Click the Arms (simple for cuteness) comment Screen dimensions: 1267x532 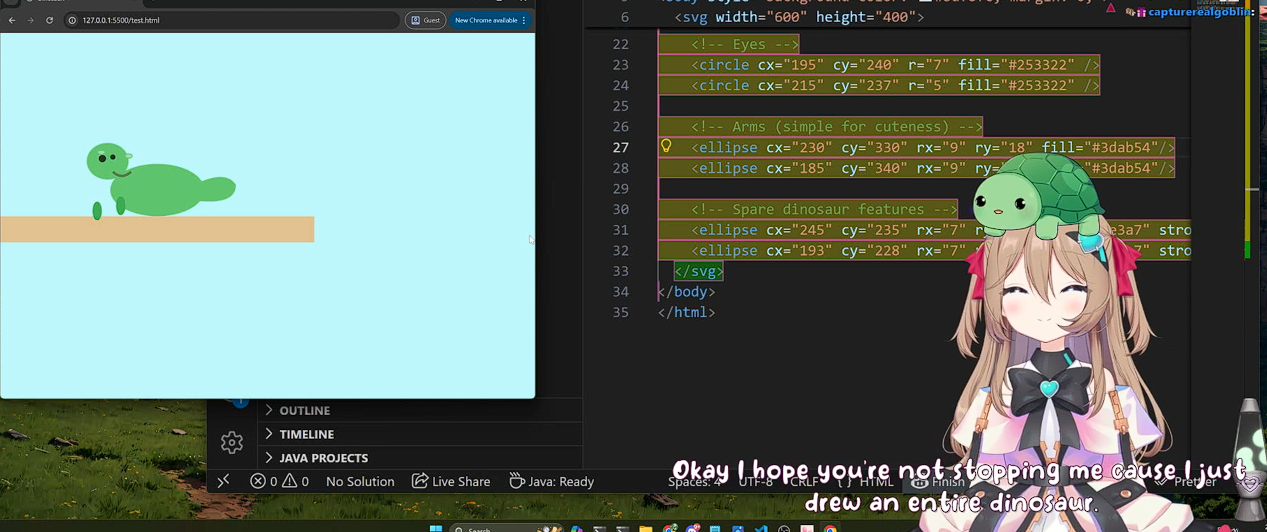pos(837,127)
